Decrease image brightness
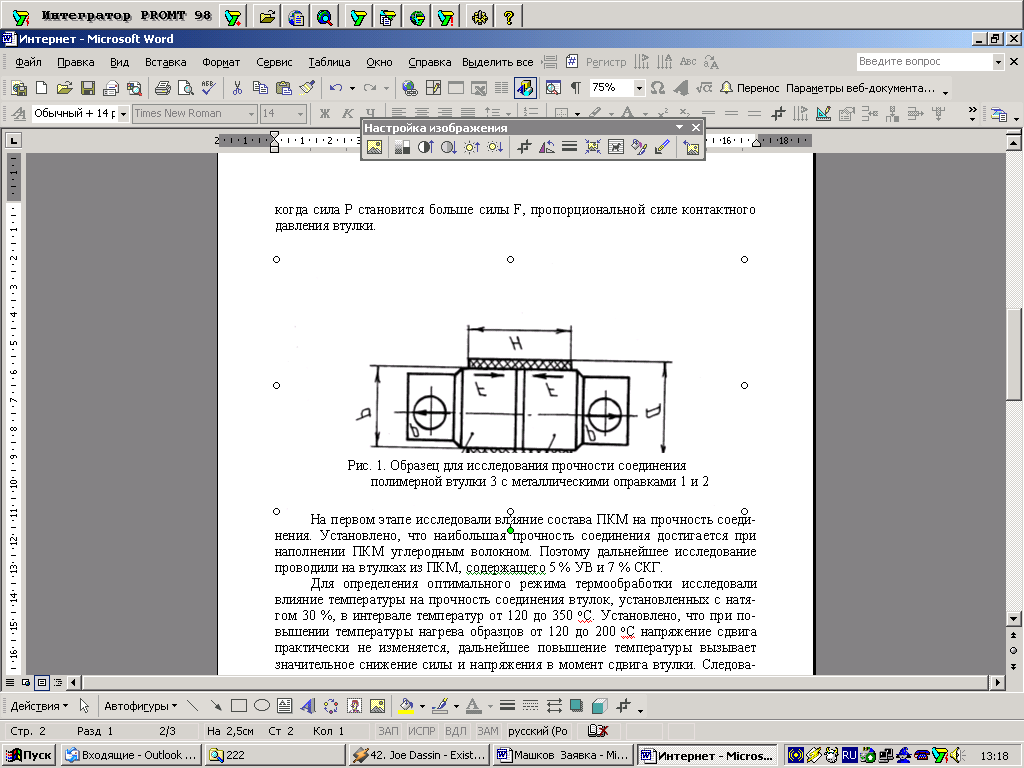Viewport: 1024px width, 768px height. [x=495, y=147]
